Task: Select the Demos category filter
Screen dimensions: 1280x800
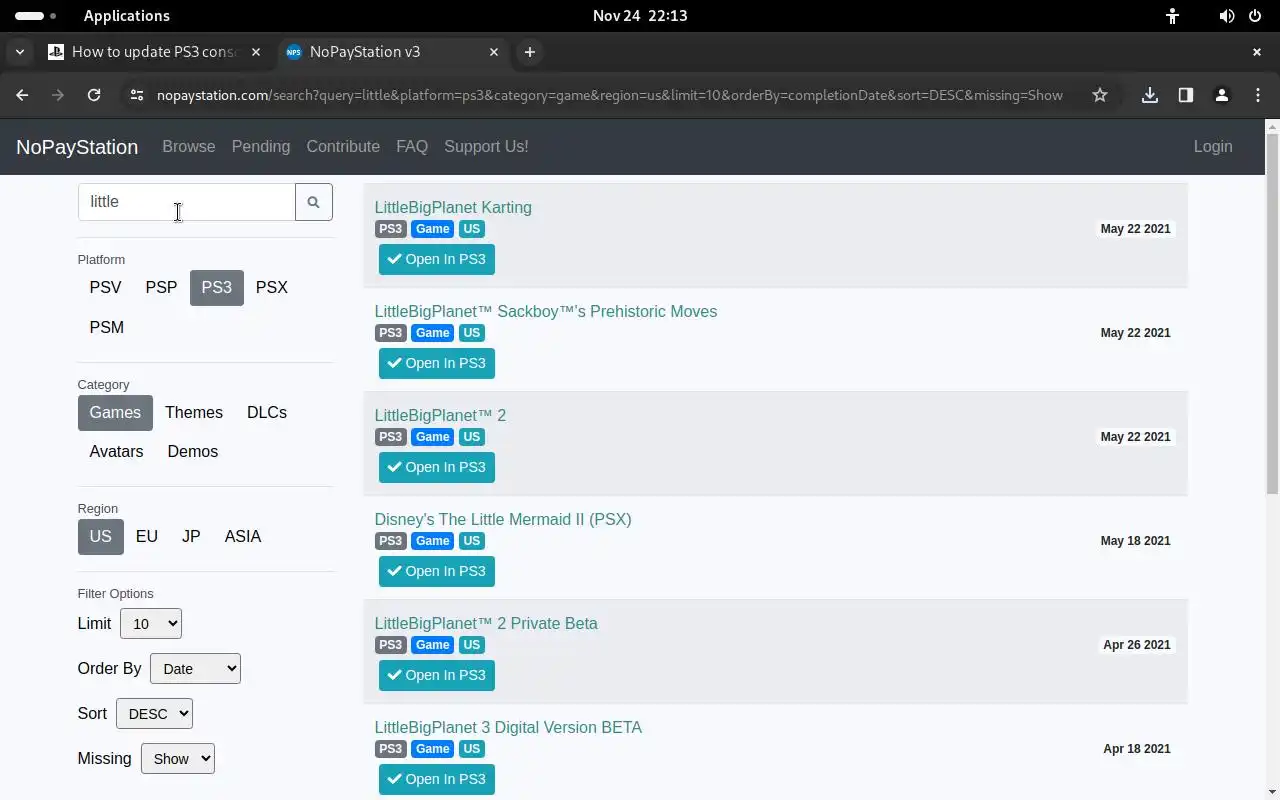Action: click(193, 451)
